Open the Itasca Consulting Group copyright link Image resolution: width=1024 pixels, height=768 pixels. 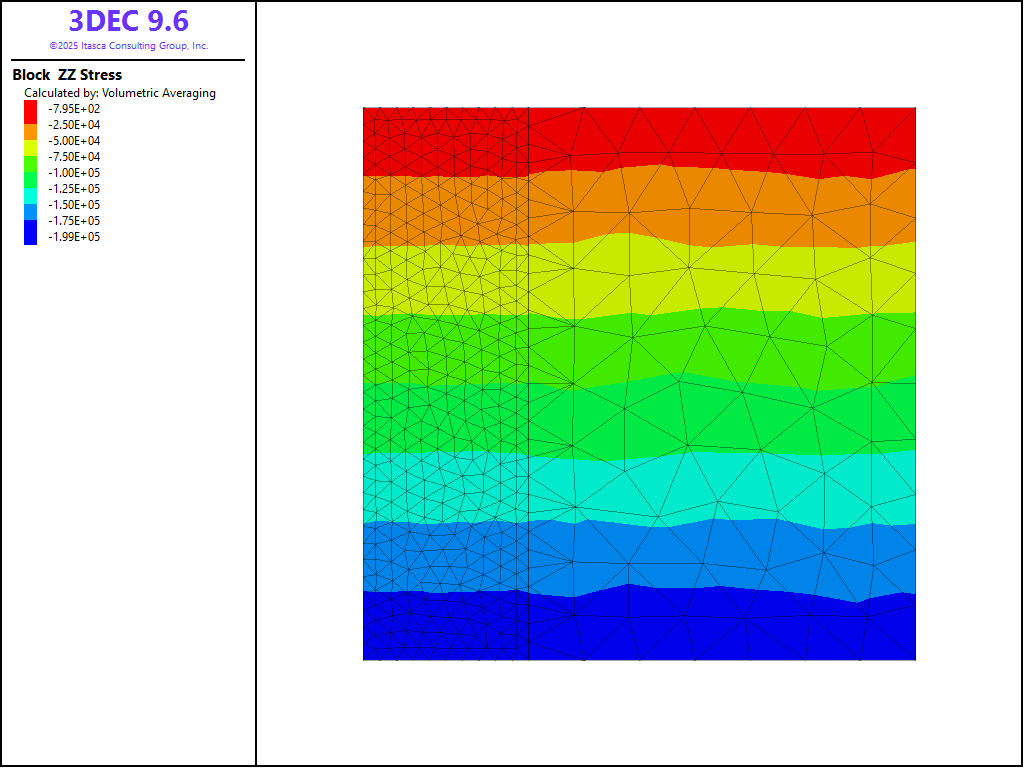pyautogui.click(x=128, y=46)
